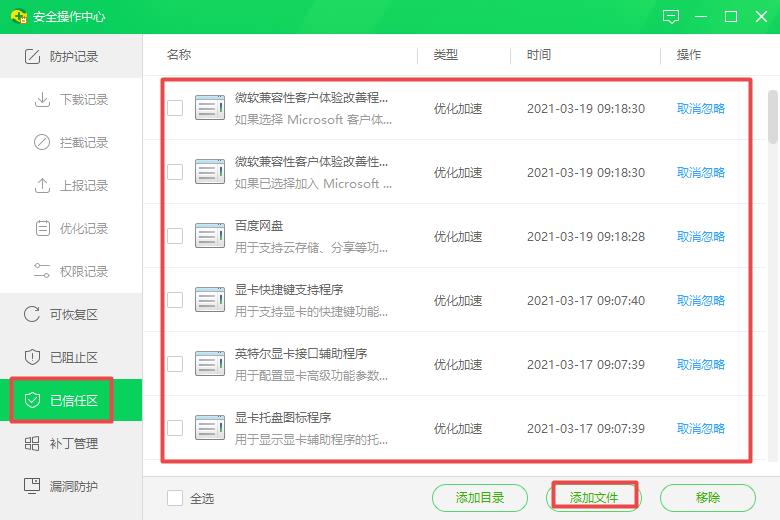Click the 添加目录 button
The height and width of the screenshot is (520, 780).
pyautogui.click(x=480, y=498)
